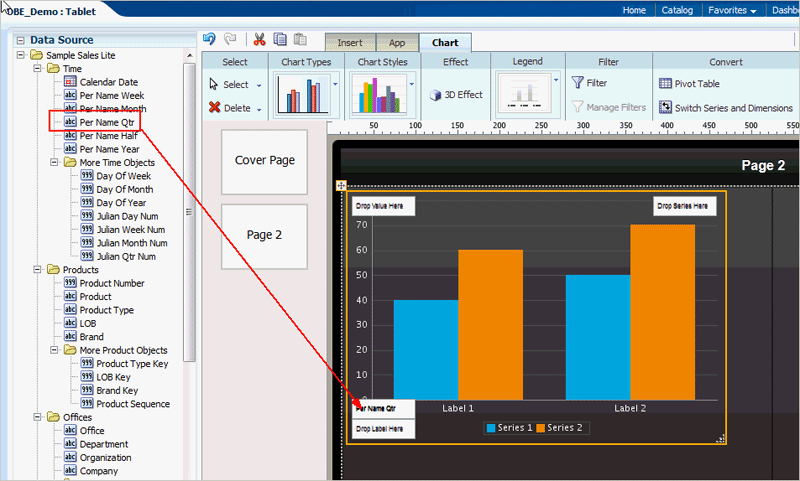Image resolution: width=800 pixels, height=481 pixels.
Task: Click the Undo icon in the toolbar
Action: pos(209,39)
